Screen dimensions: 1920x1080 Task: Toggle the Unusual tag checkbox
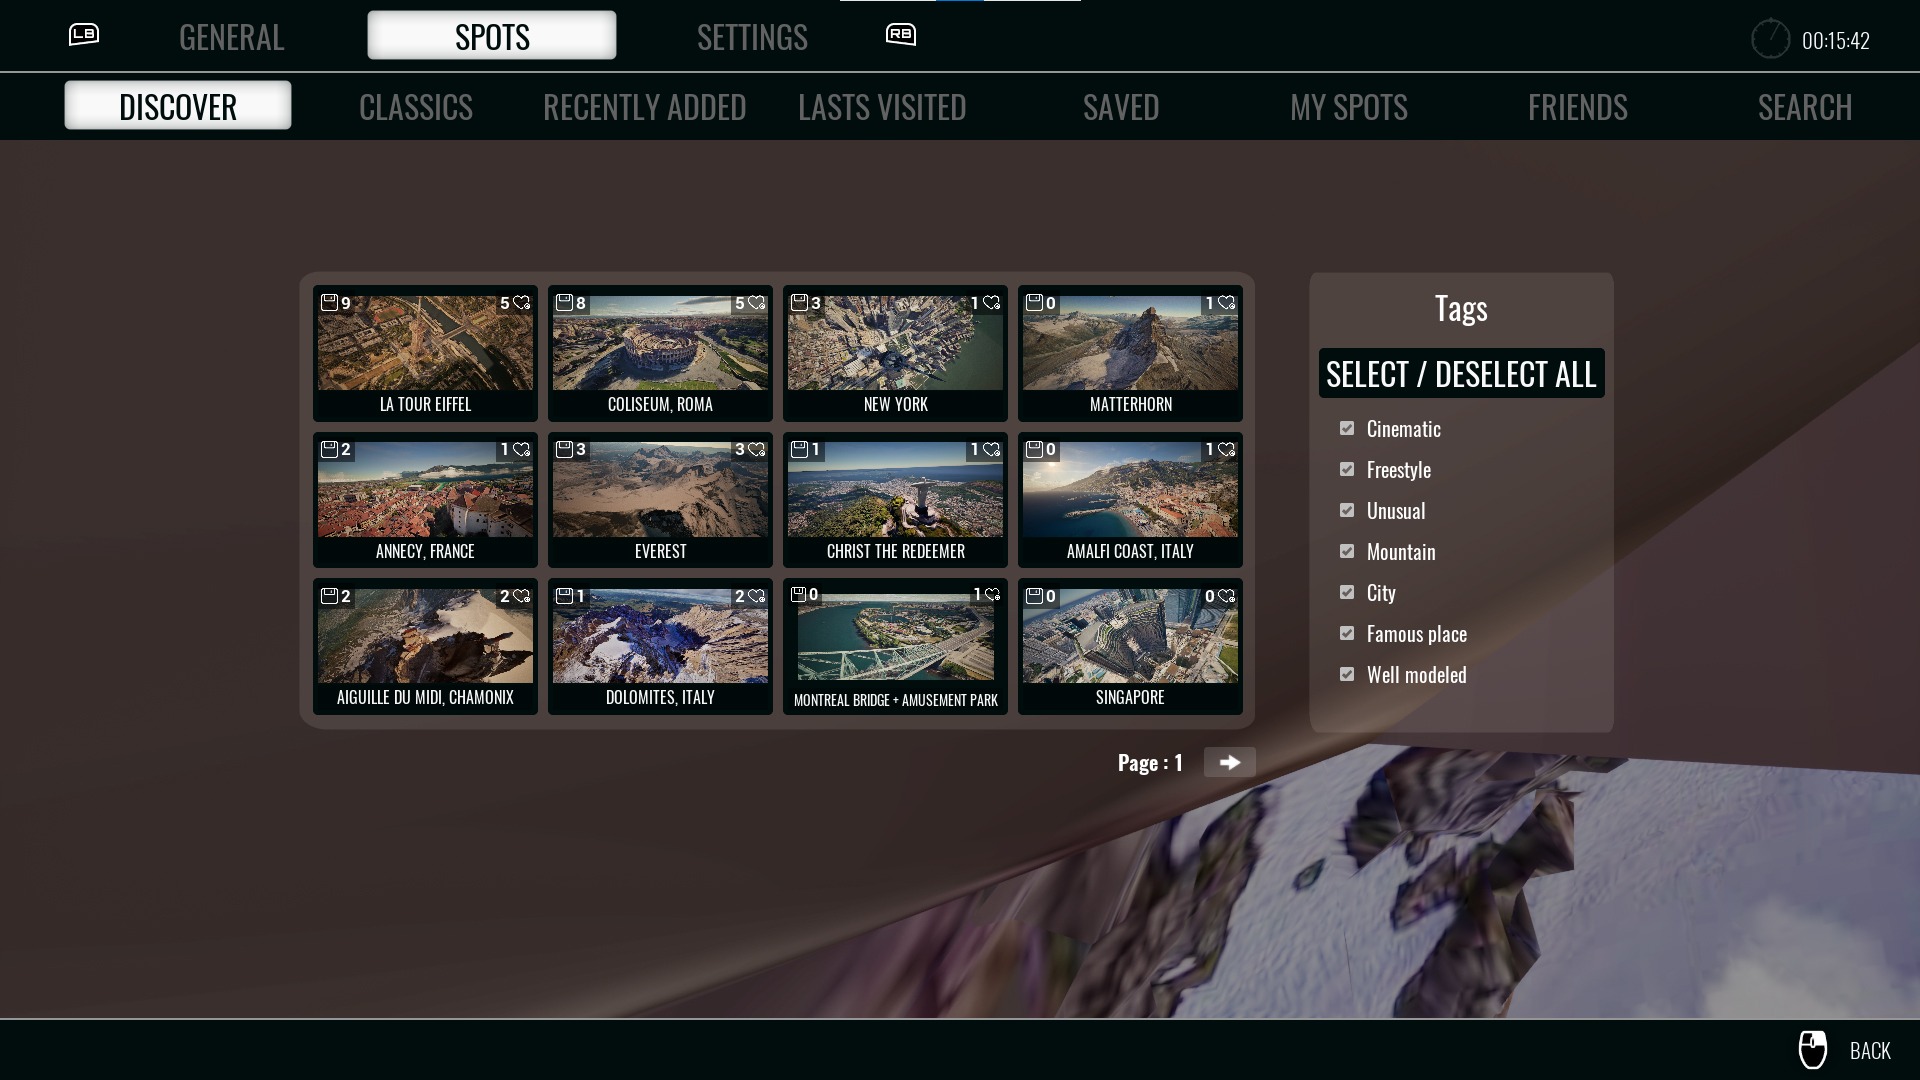pos(1347,510)
